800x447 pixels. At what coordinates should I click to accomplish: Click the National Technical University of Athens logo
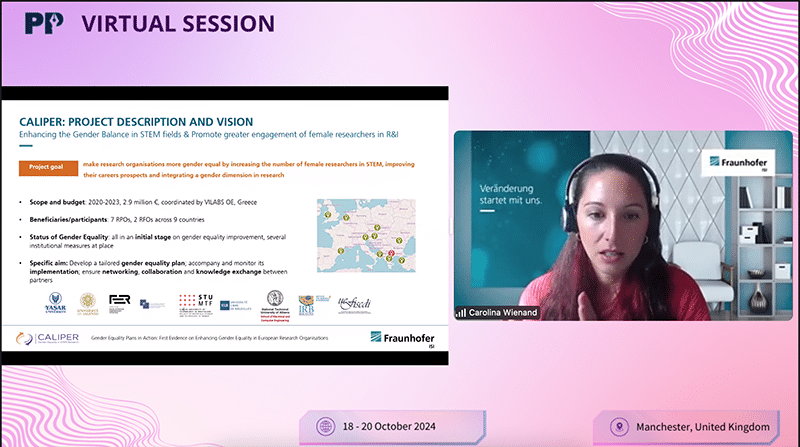click(274, 301)
